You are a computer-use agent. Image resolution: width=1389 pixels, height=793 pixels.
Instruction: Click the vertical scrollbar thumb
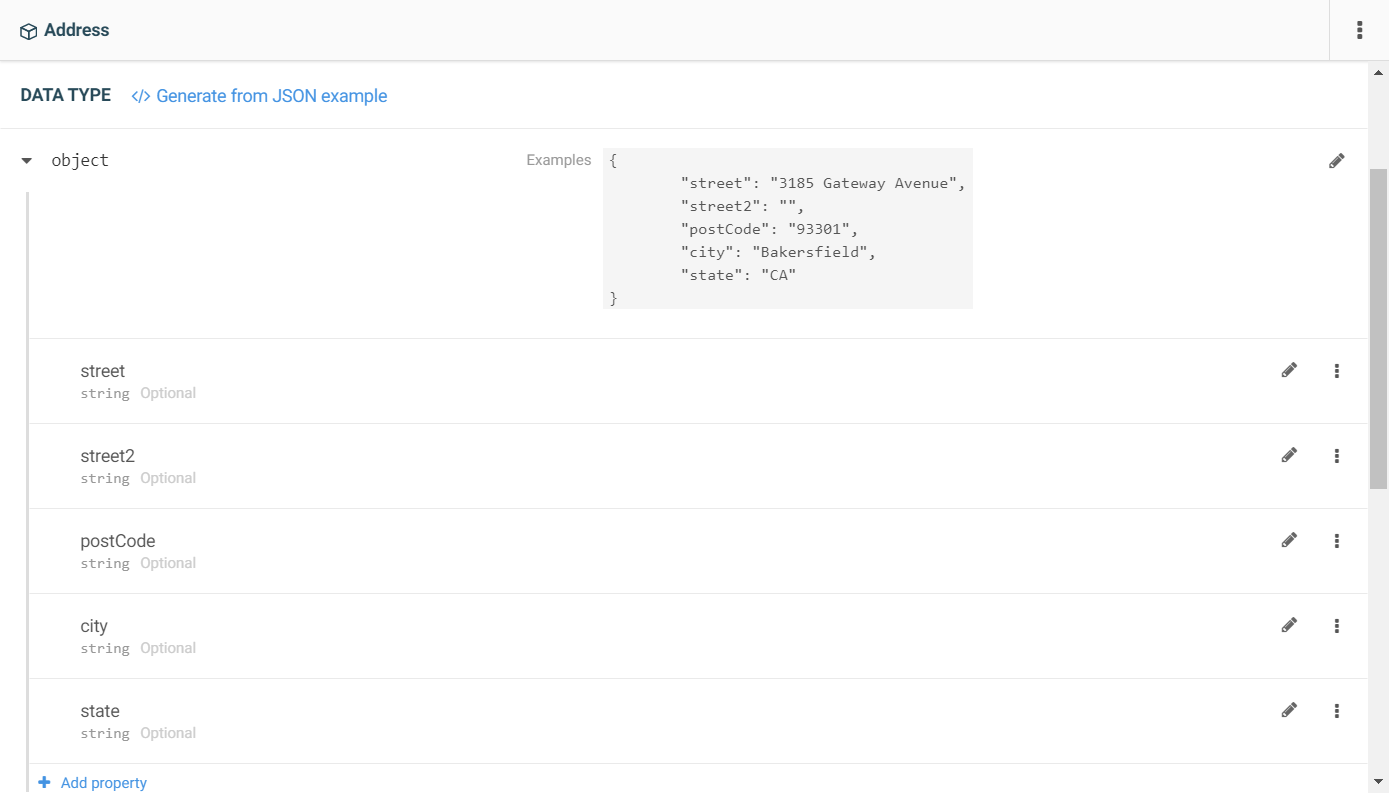pyautogui.click(x=1378, y=328)
